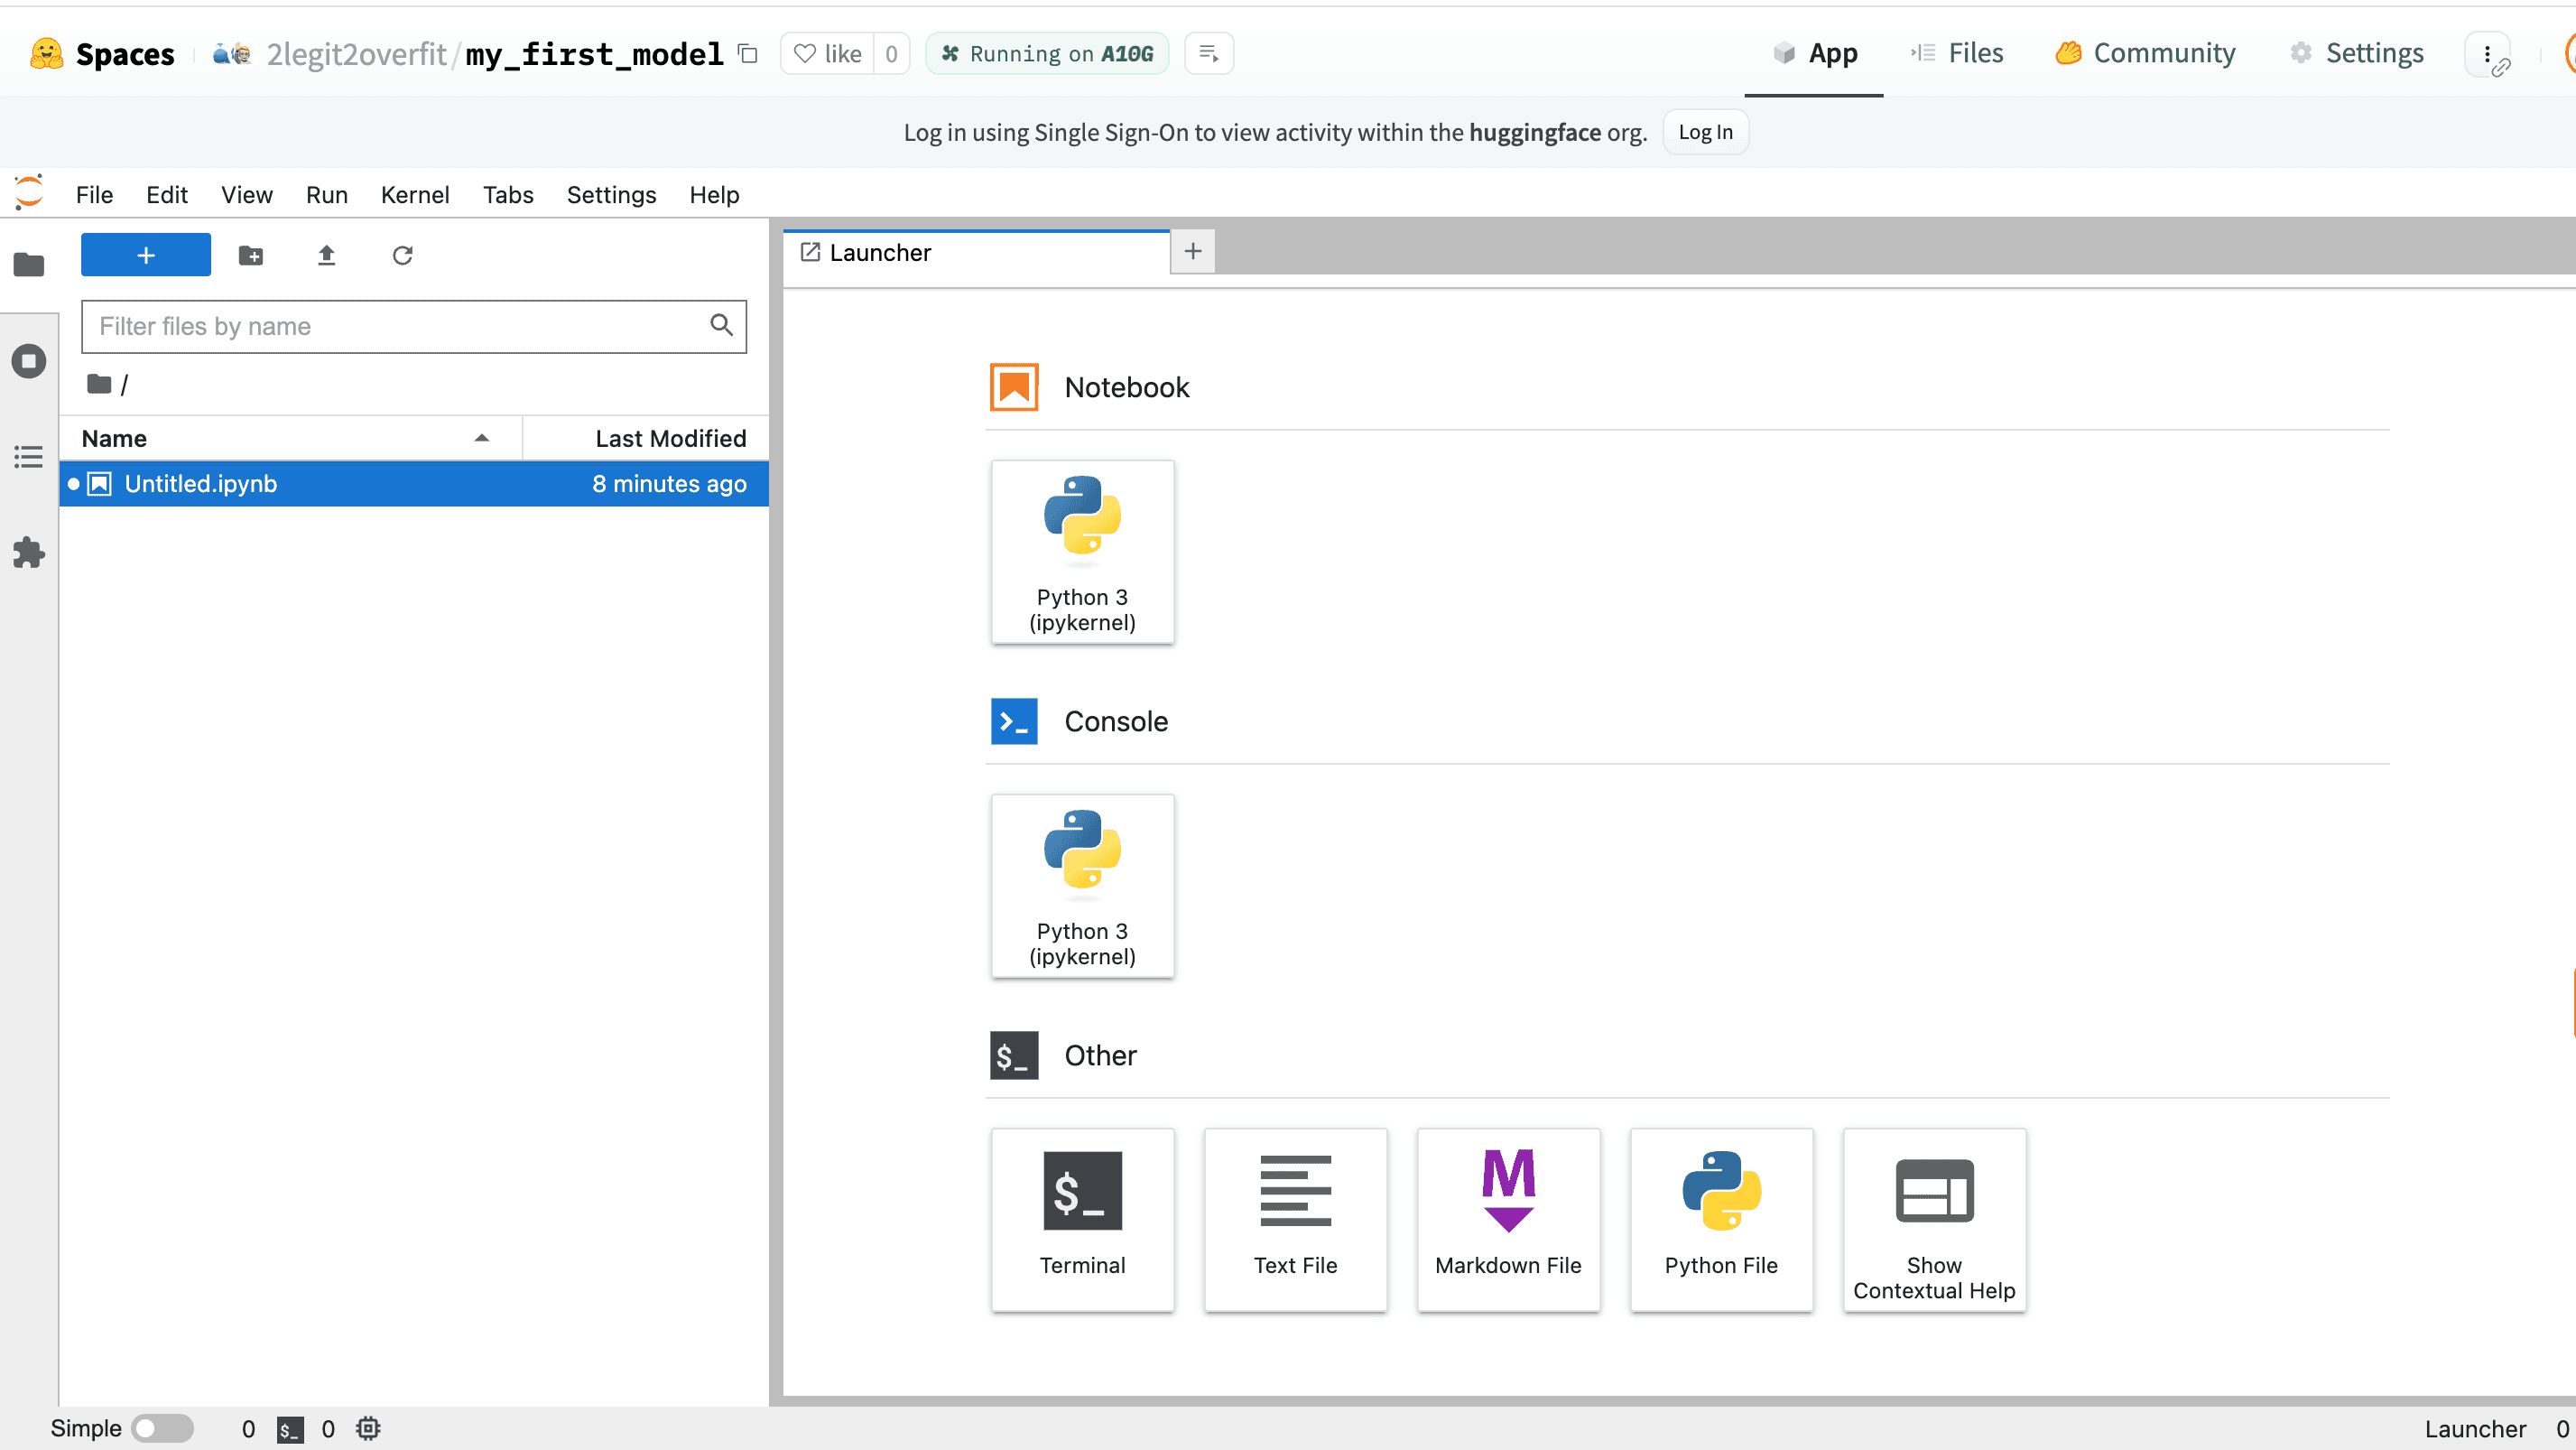Viewport: 2576px width, 1450px height.
Task: Click the like count 0
Action: pos(891,53)
